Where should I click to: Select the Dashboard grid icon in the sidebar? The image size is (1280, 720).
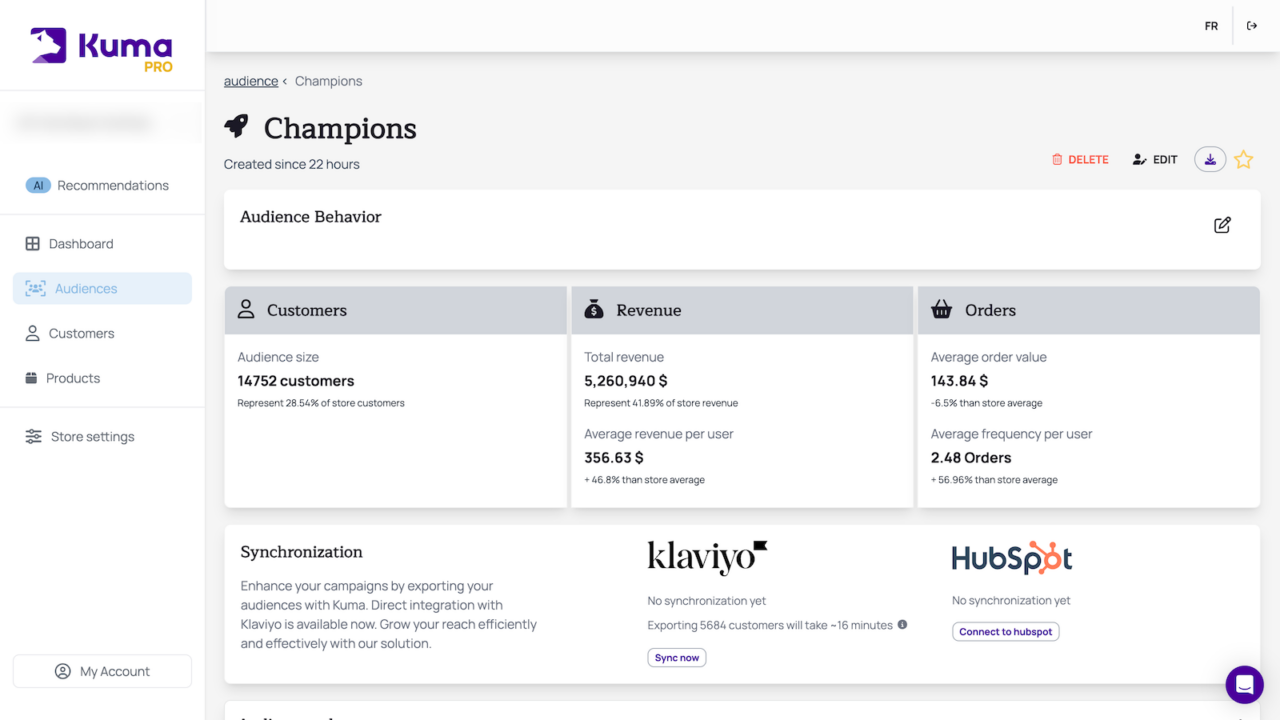(34, 243)
